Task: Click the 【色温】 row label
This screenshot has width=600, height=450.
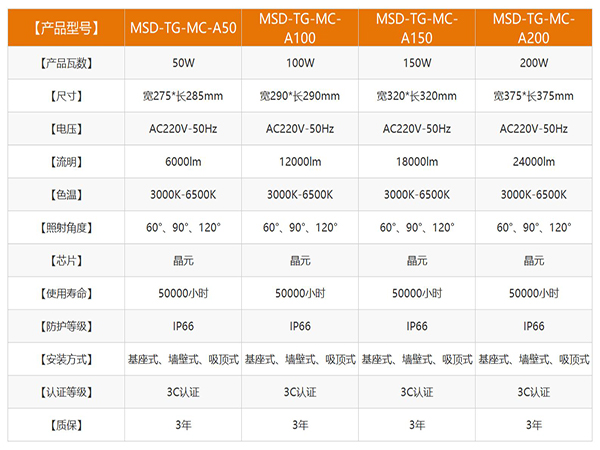Action: (66, 195)
